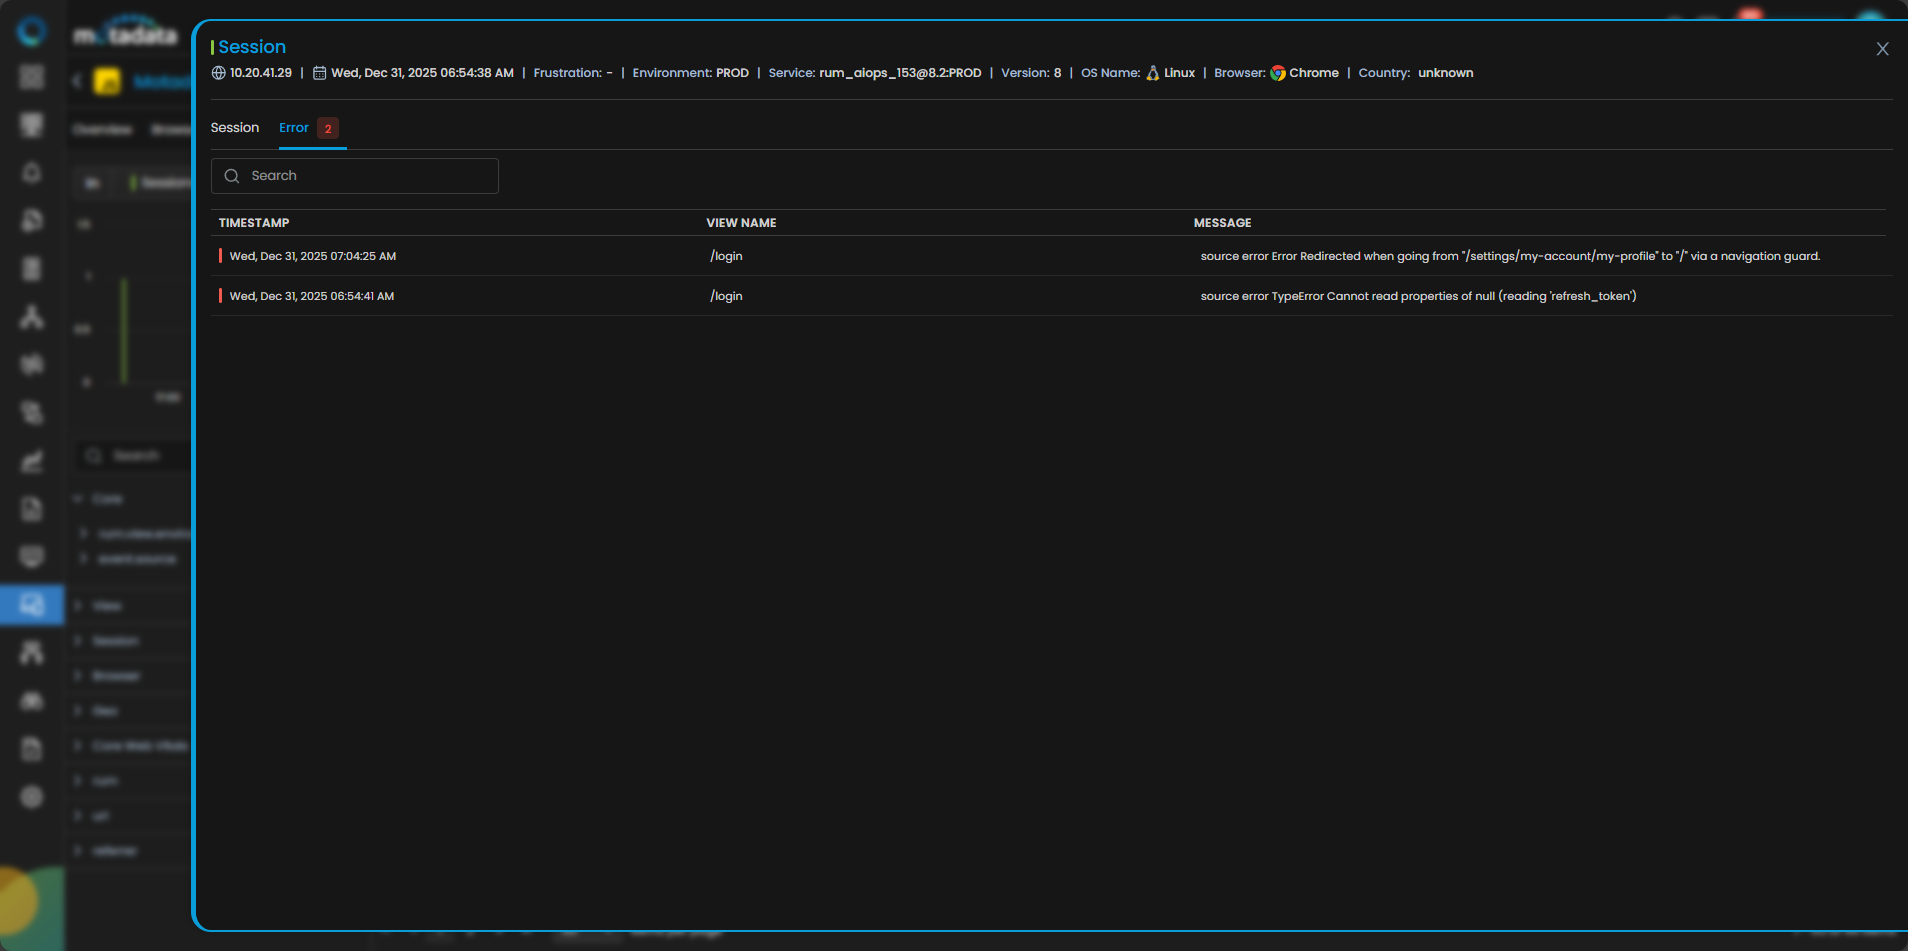Click the Chrome browser icon

tap(1278, 73)
